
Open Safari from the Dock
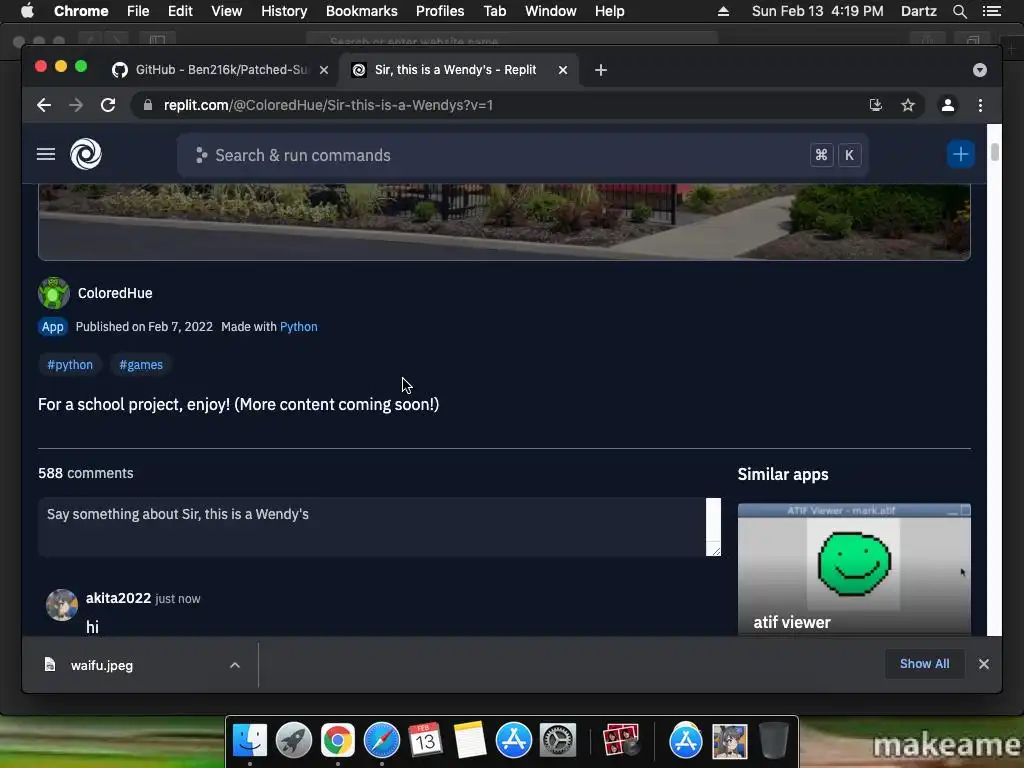point(381,741)
